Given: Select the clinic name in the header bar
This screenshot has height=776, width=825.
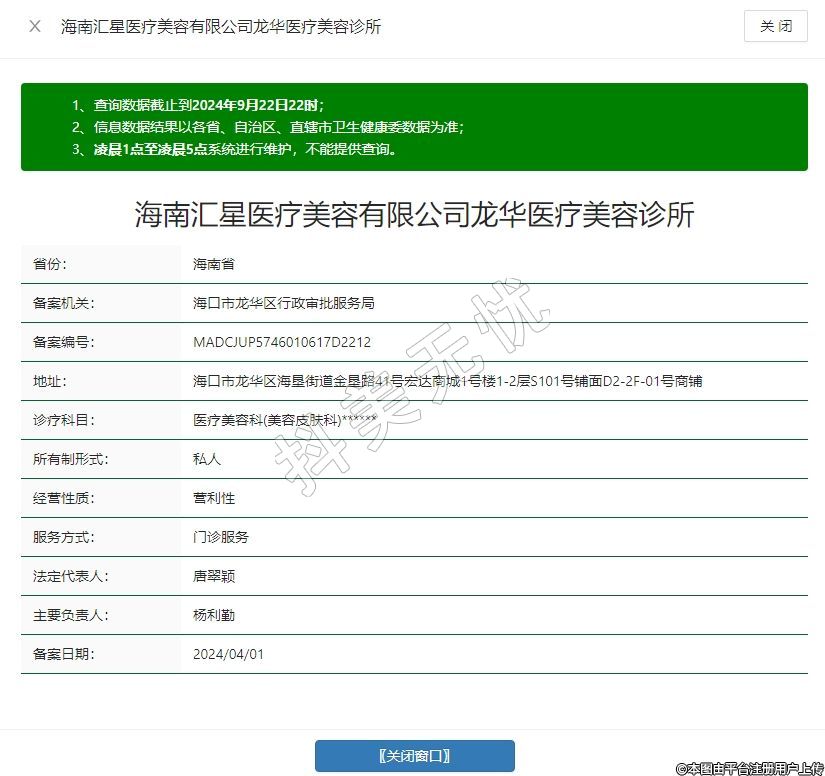Looking at the screenshot, I should tap(221, 27).
